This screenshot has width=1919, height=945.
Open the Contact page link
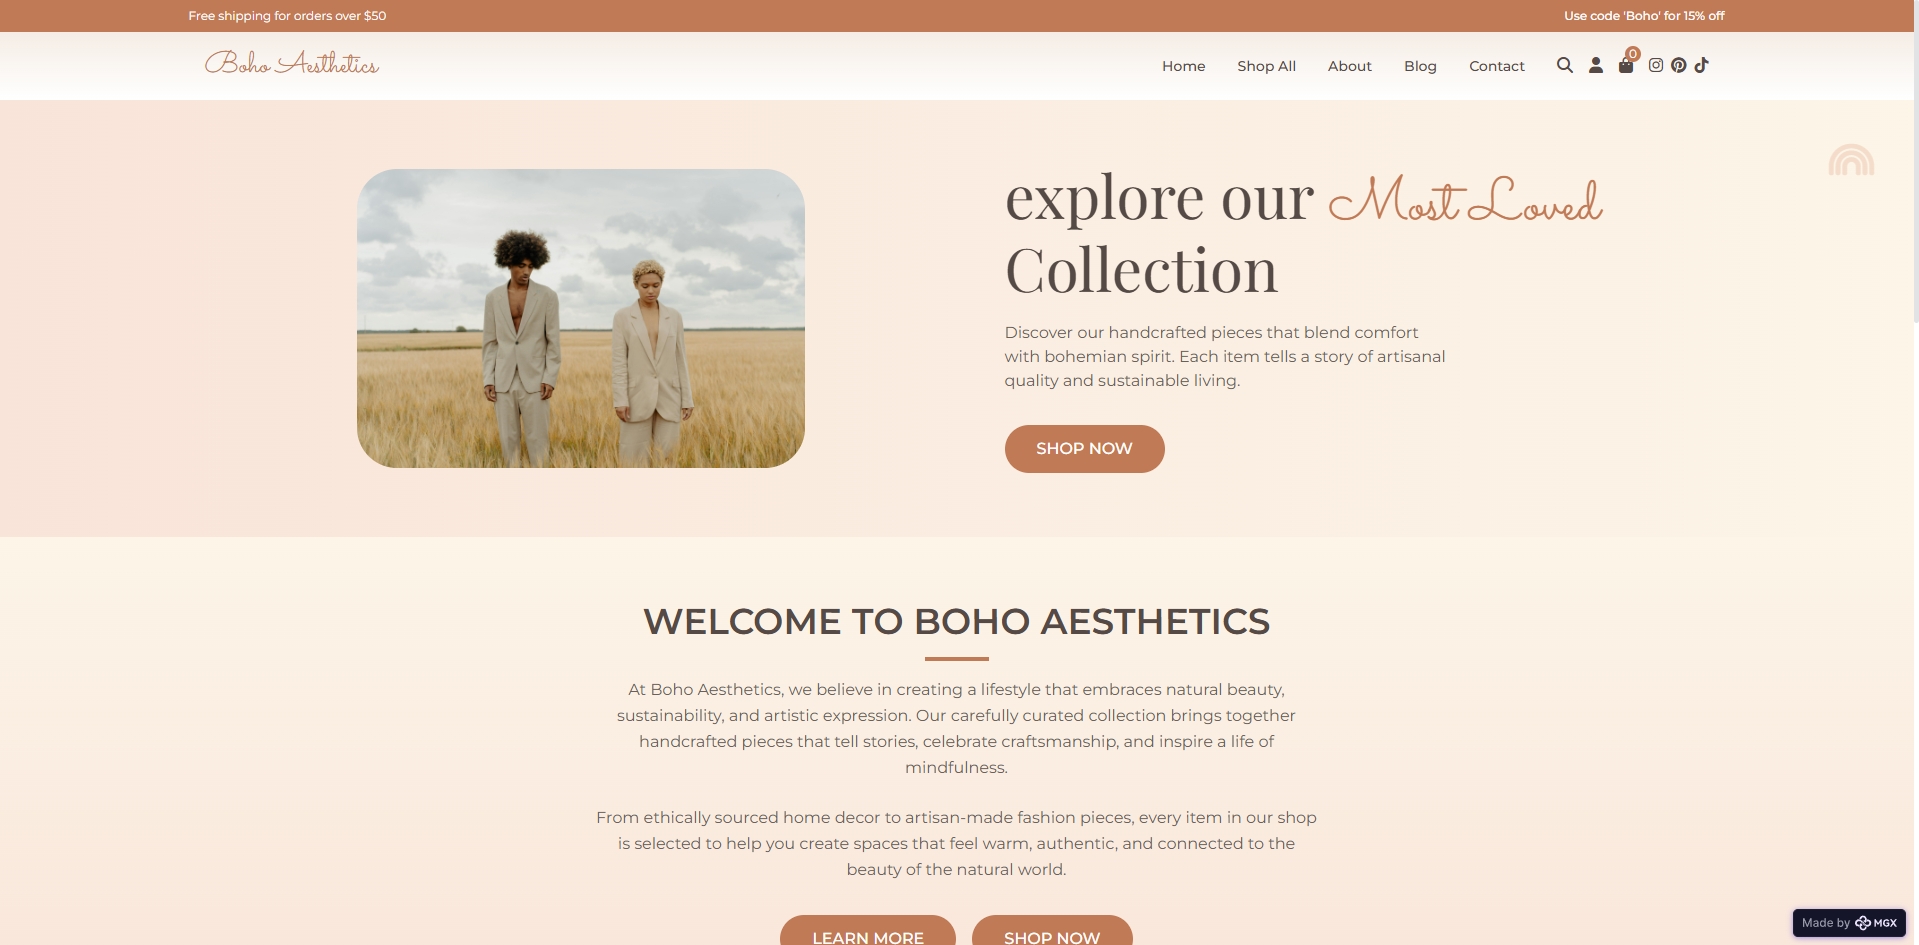coord(1496,66)
